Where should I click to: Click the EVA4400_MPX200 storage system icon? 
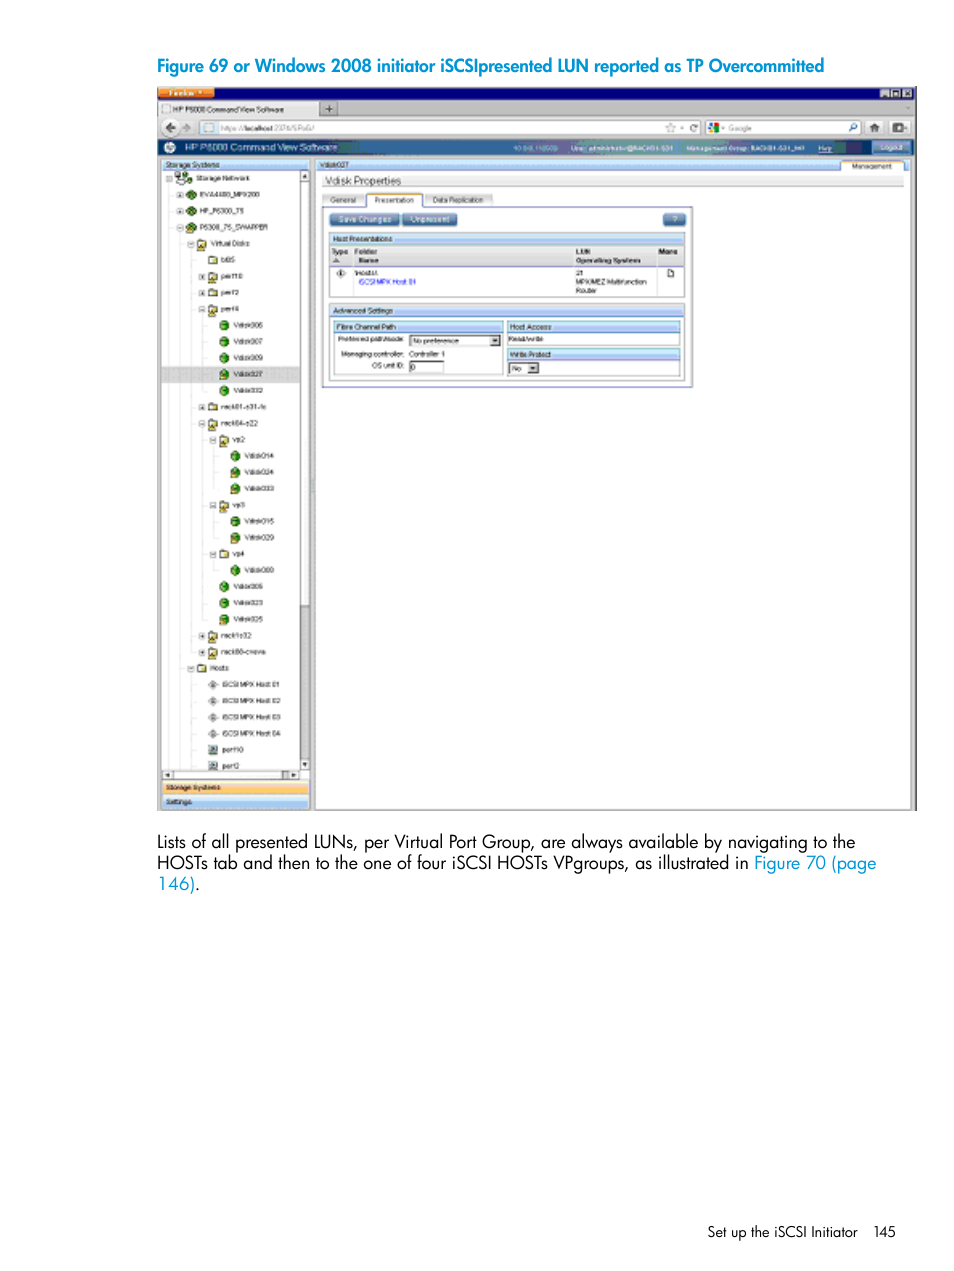(x=191, y=195)
